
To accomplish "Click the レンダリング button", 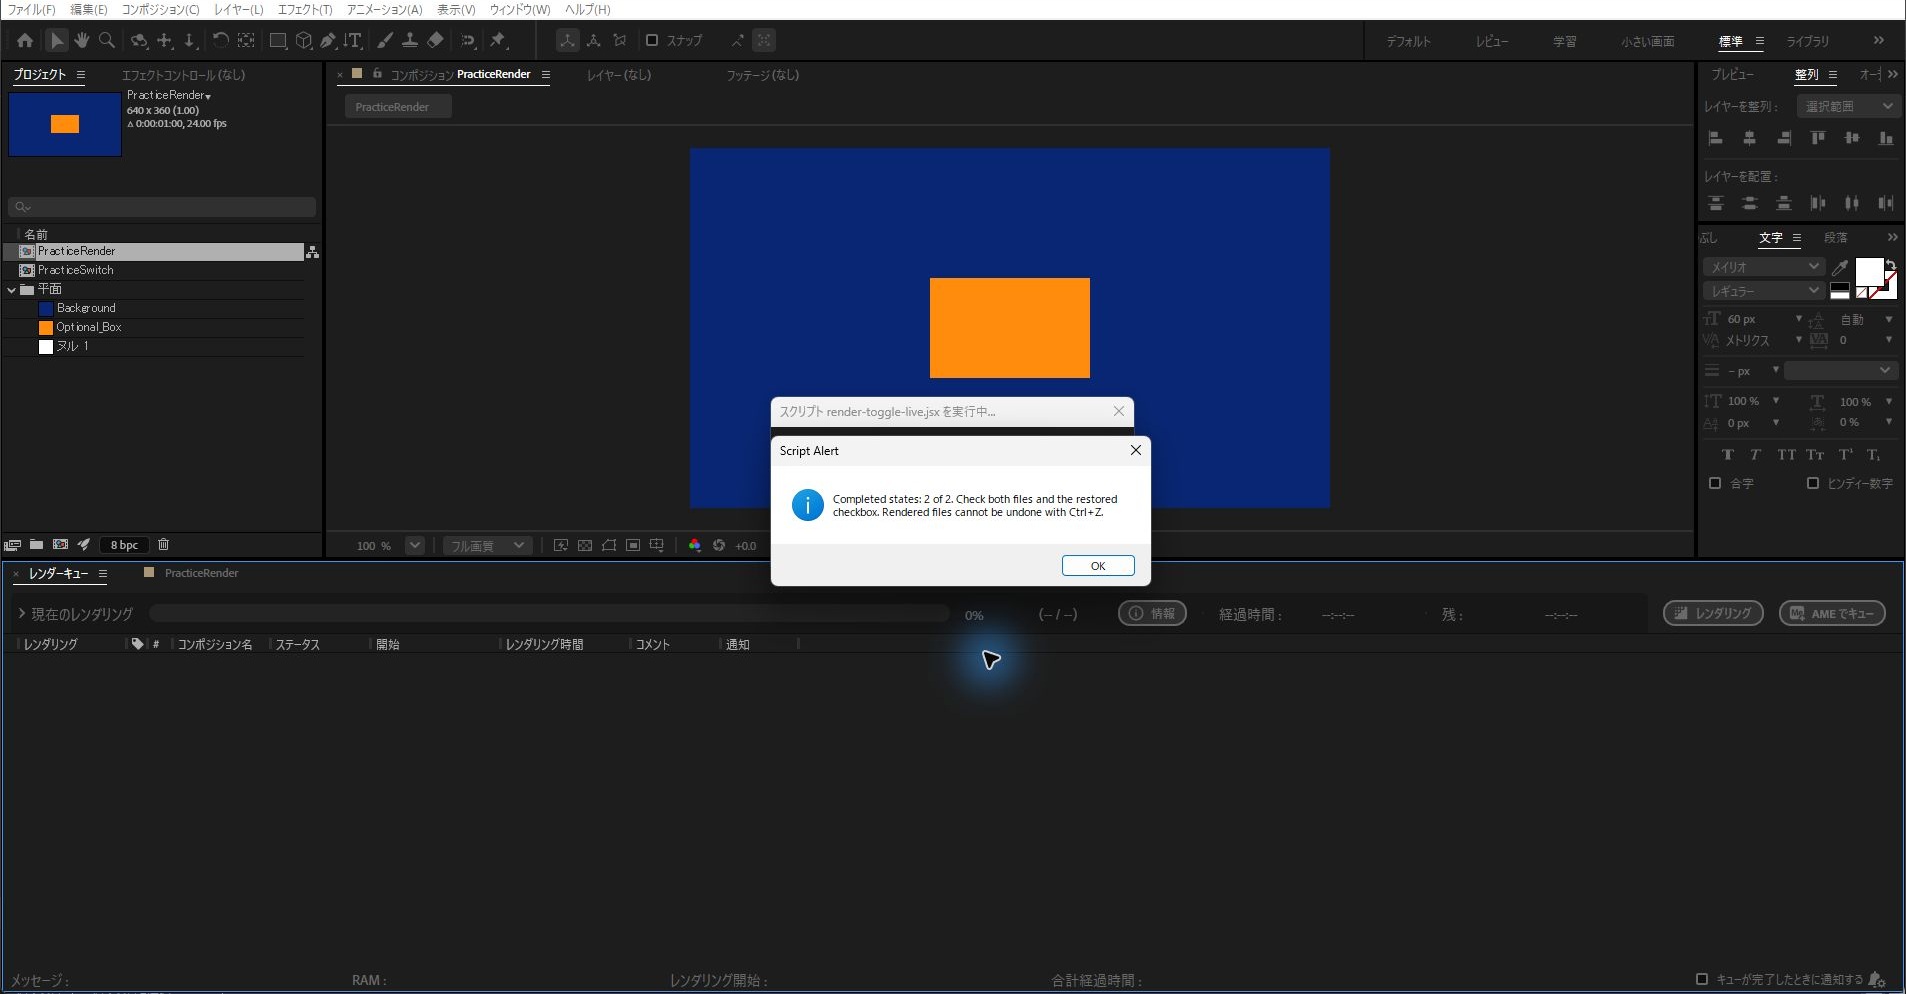I will click(1713, 614).
